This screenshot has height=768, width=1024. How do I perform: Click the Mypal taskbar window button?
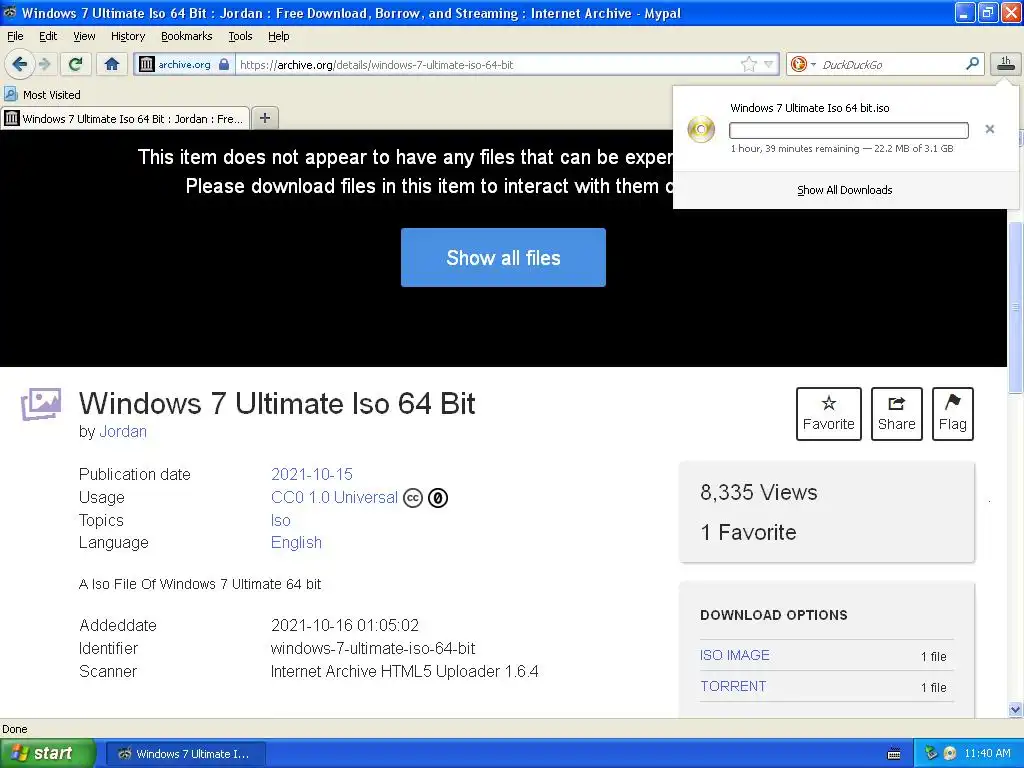[186, 754]
